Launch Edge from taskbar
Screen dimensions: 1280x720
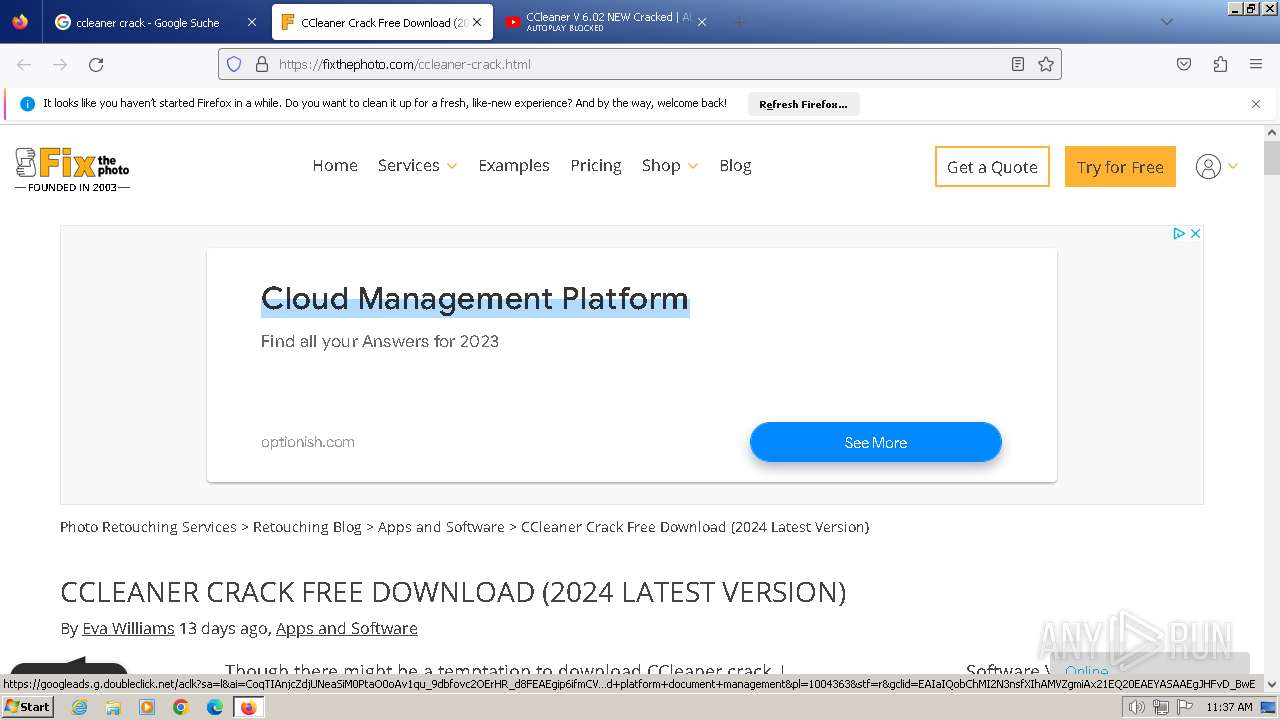pyautogui.click(x=215, y=707)
